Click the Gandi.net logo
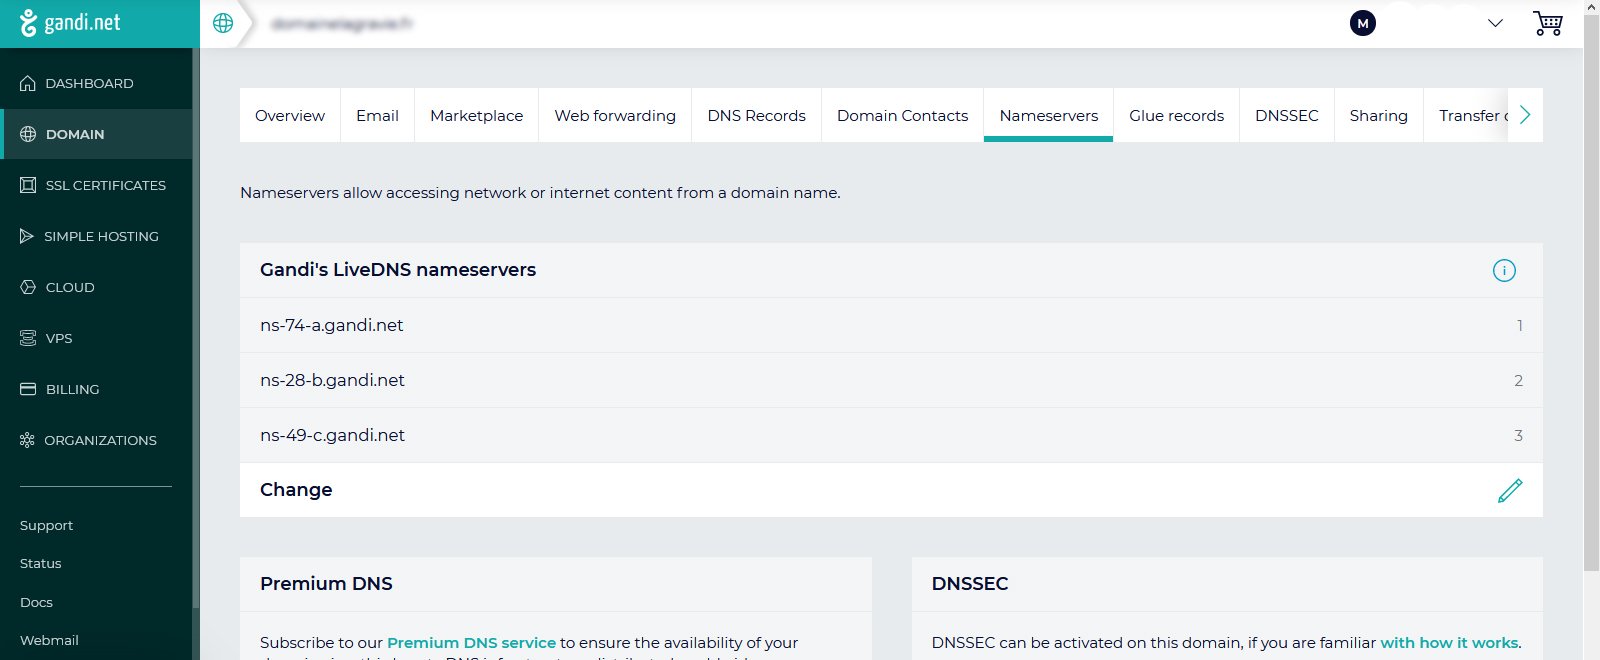 pyautogui.click(x=70, y=23)
